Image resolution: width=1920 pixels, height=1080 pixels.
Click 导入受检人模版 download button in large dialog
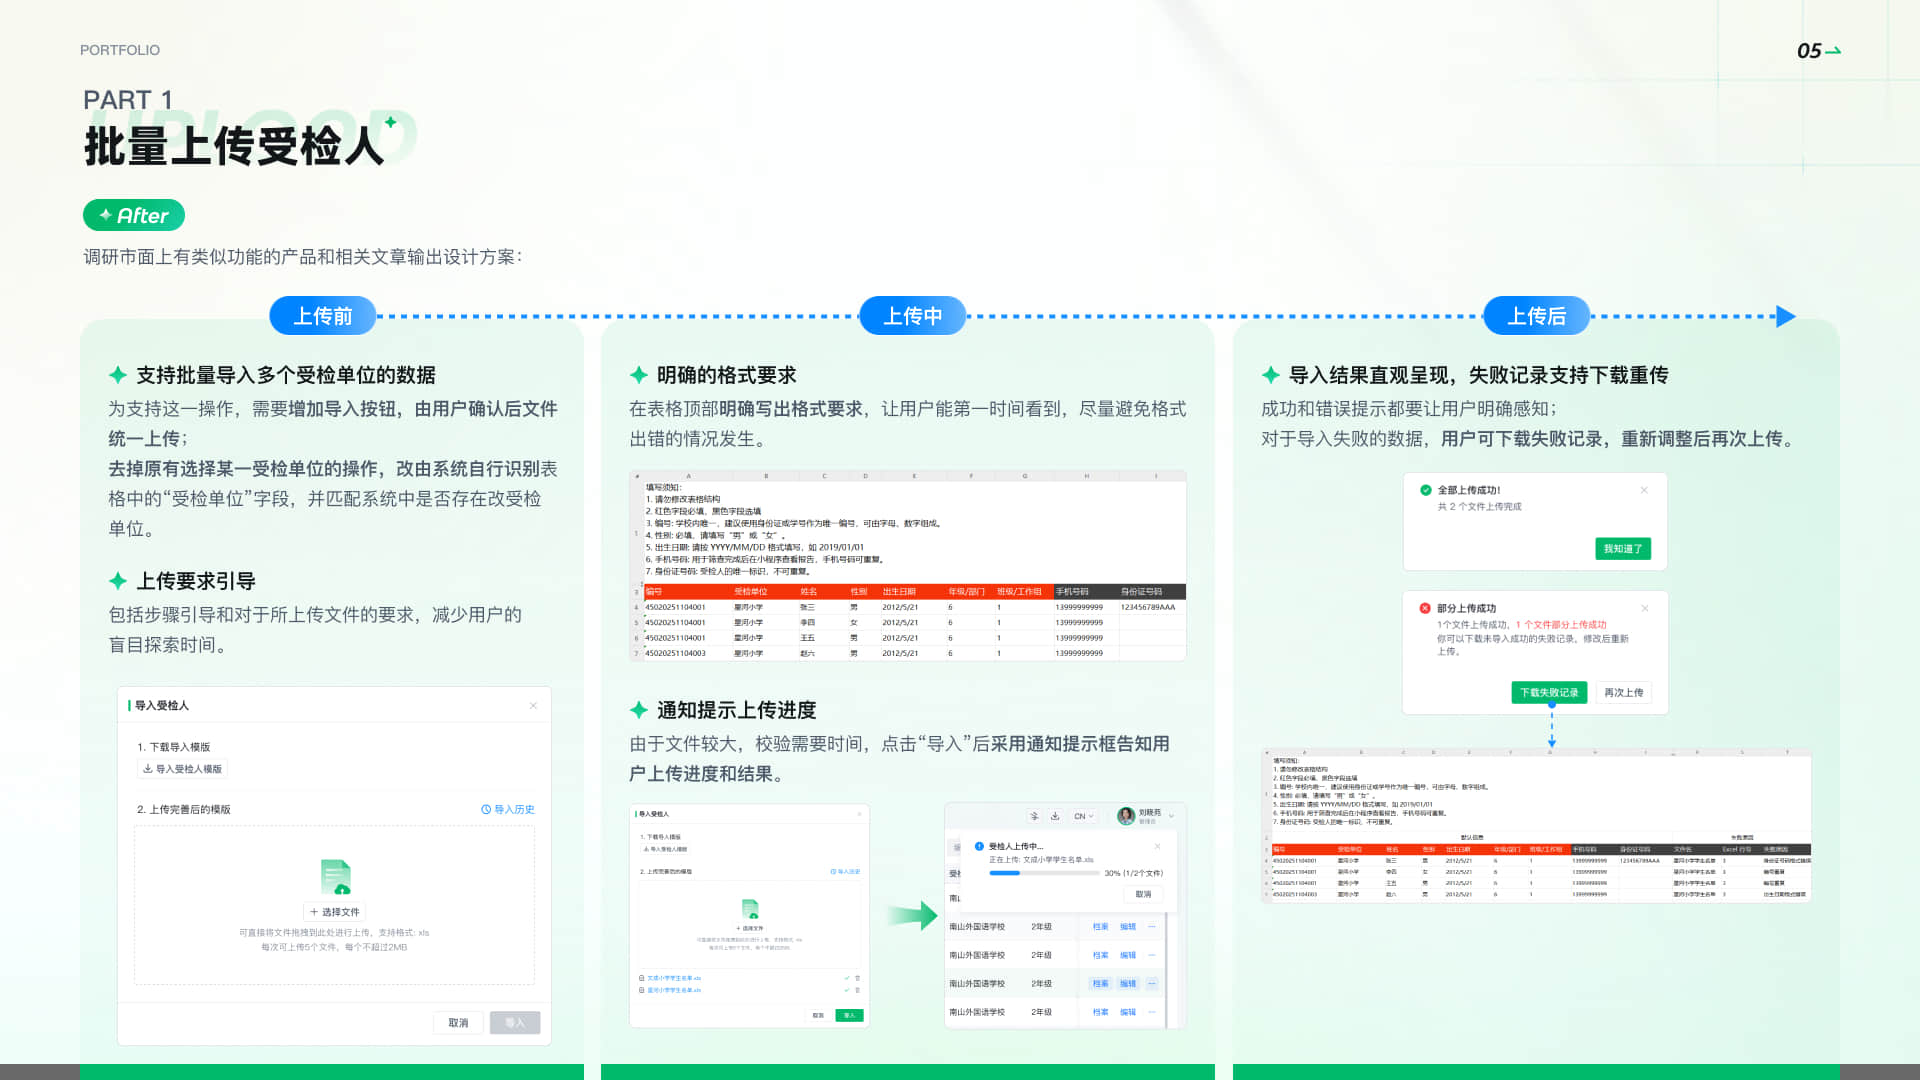point(182,769)
